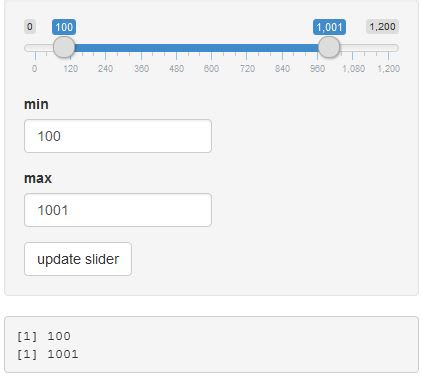Screen dimensions: 423x377
Task: Click the 840 tick label on slider
Action: (x=282, y=69)
